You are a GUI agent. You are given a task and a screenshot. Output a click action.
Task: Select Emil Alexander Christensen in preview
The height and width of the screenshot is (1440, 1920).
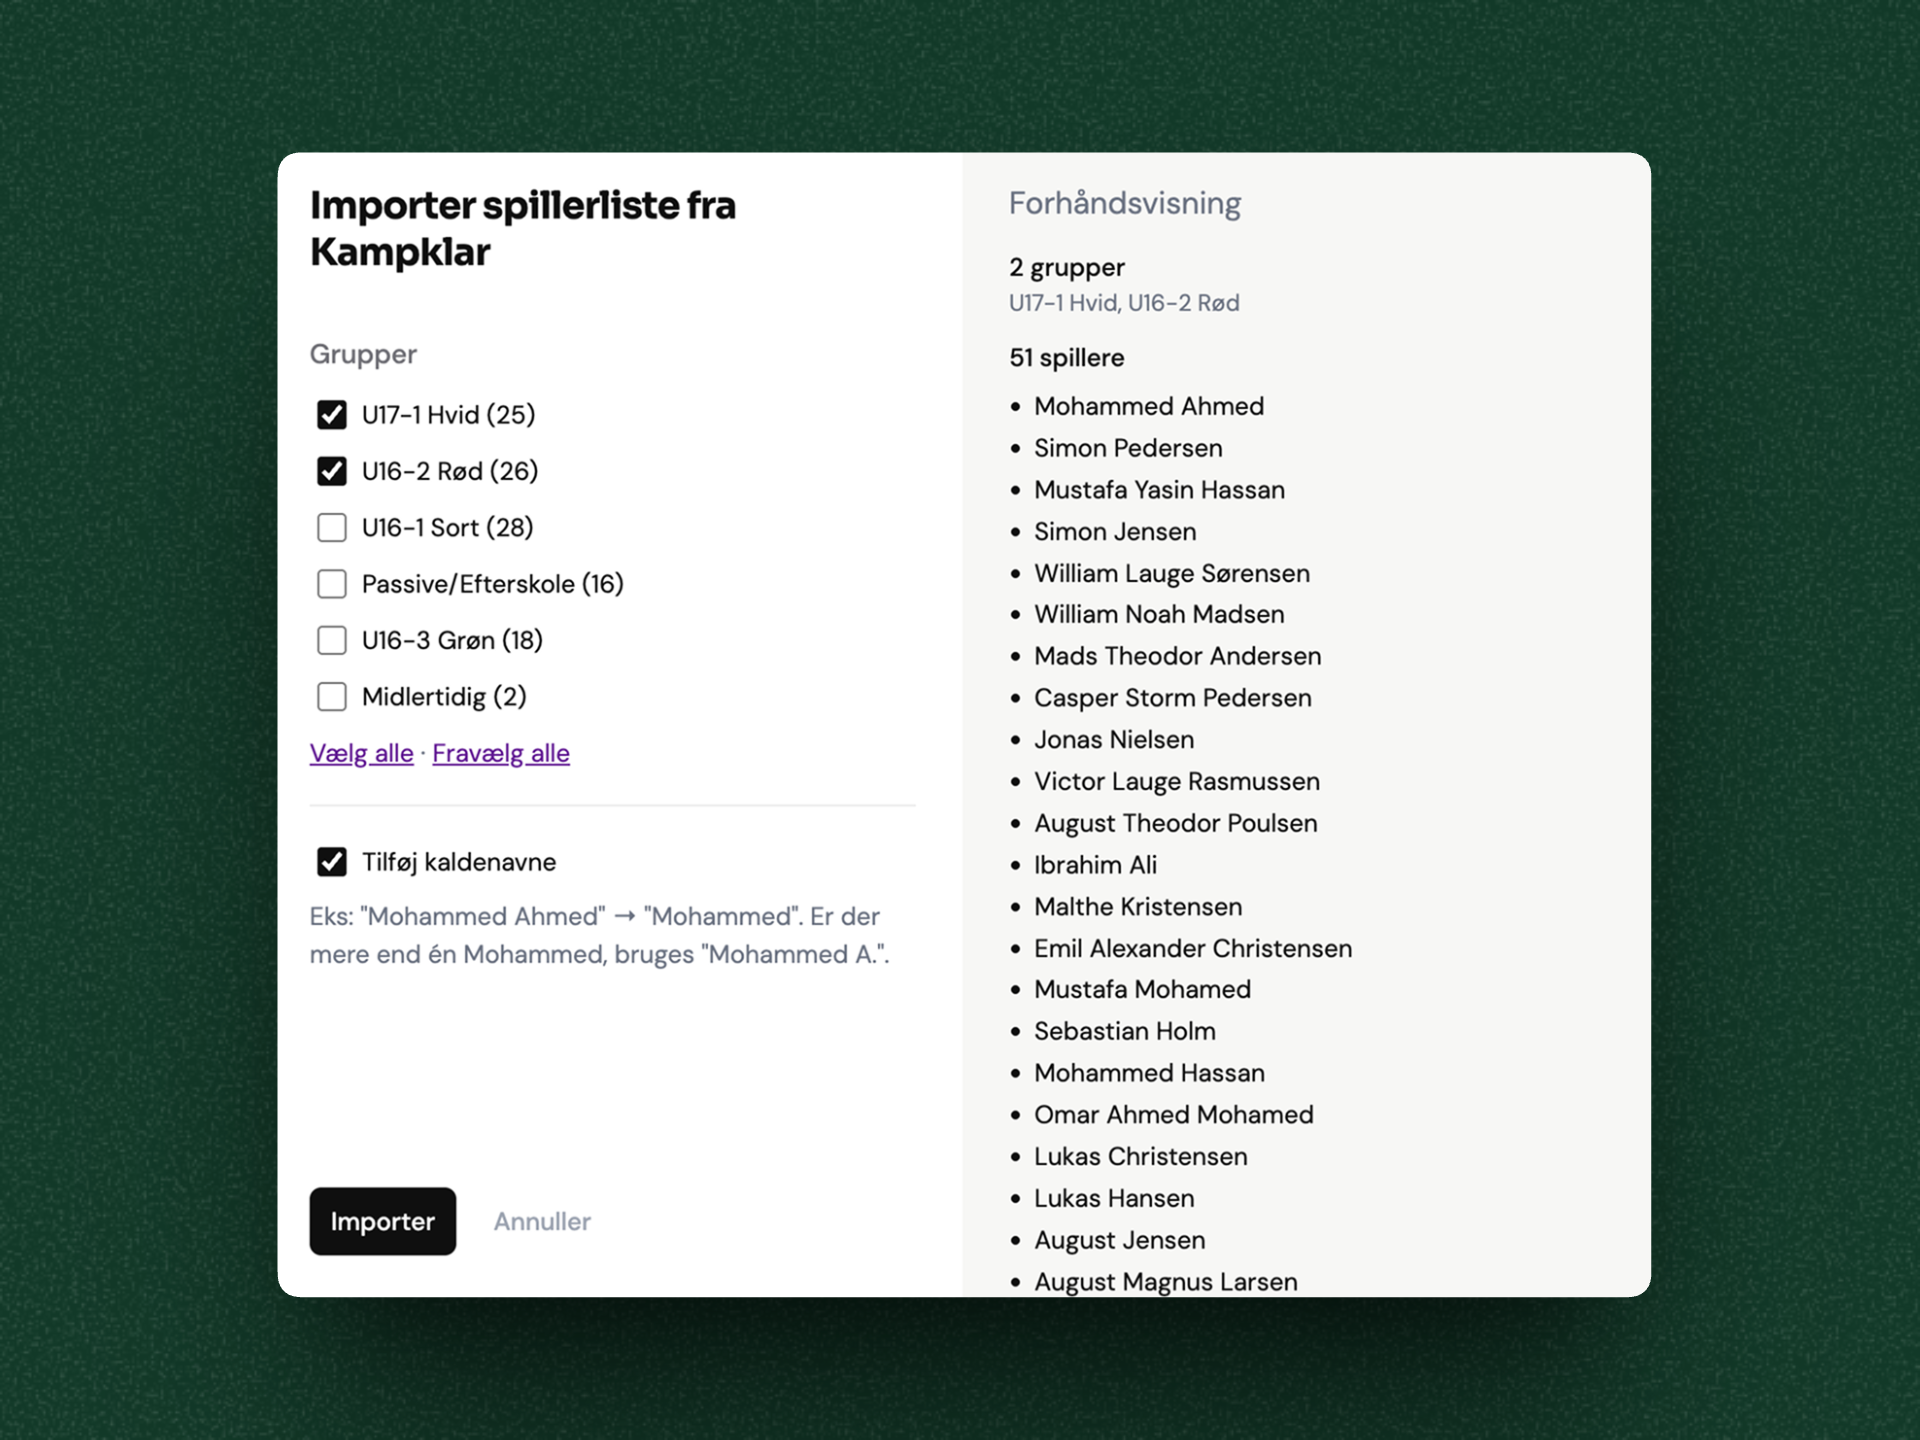[1192, 948]
